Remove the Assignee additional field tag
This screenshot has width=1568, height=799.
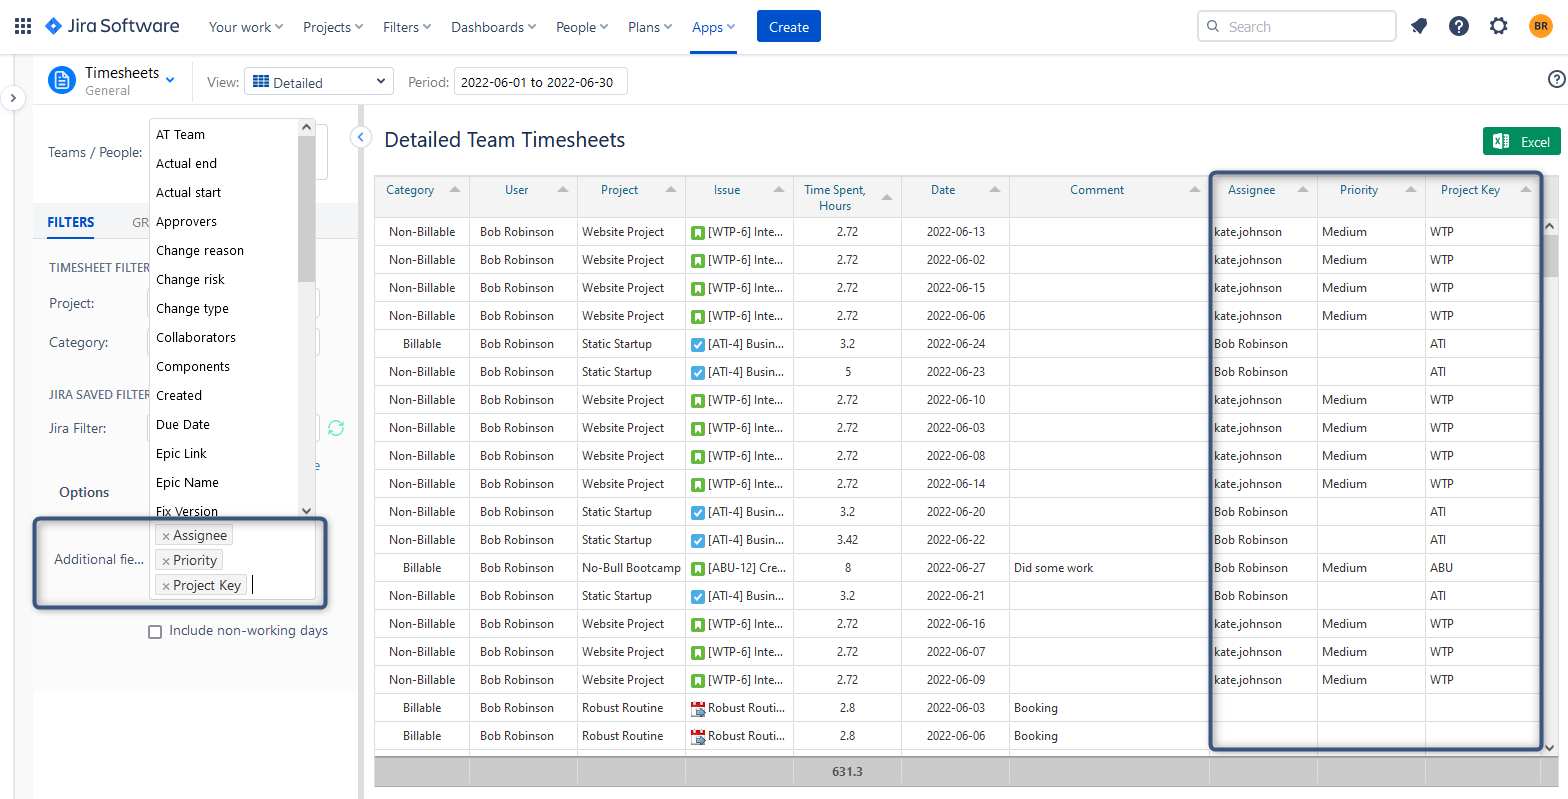tap(166, 536)
